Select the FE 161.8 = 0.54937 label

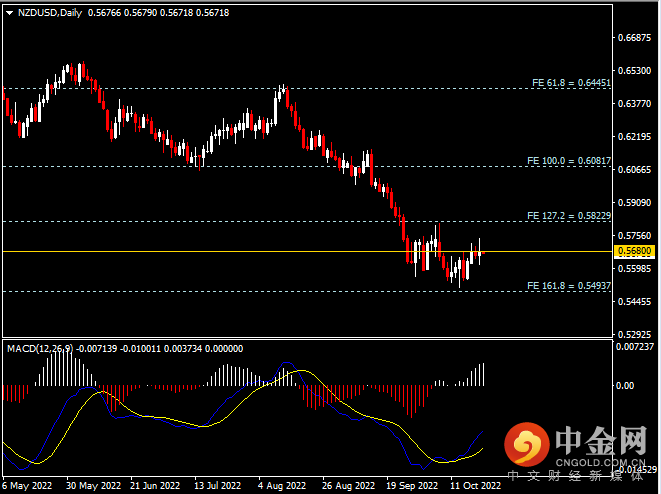pos(569,286)
